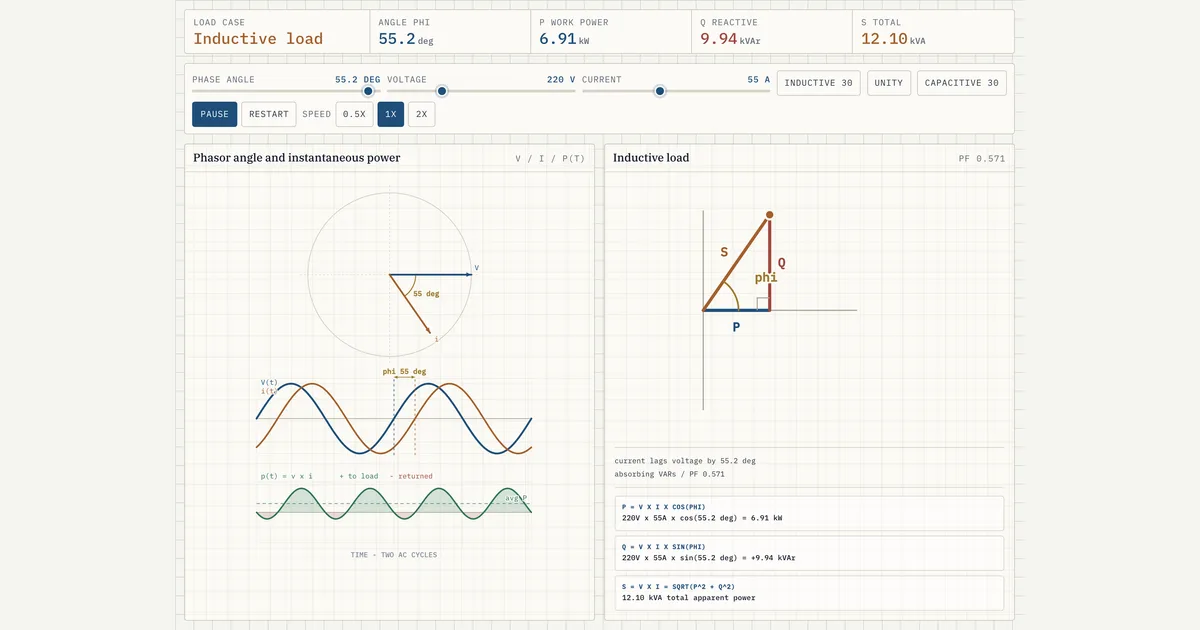Click the phase angle slider handle

click(368, 91)
